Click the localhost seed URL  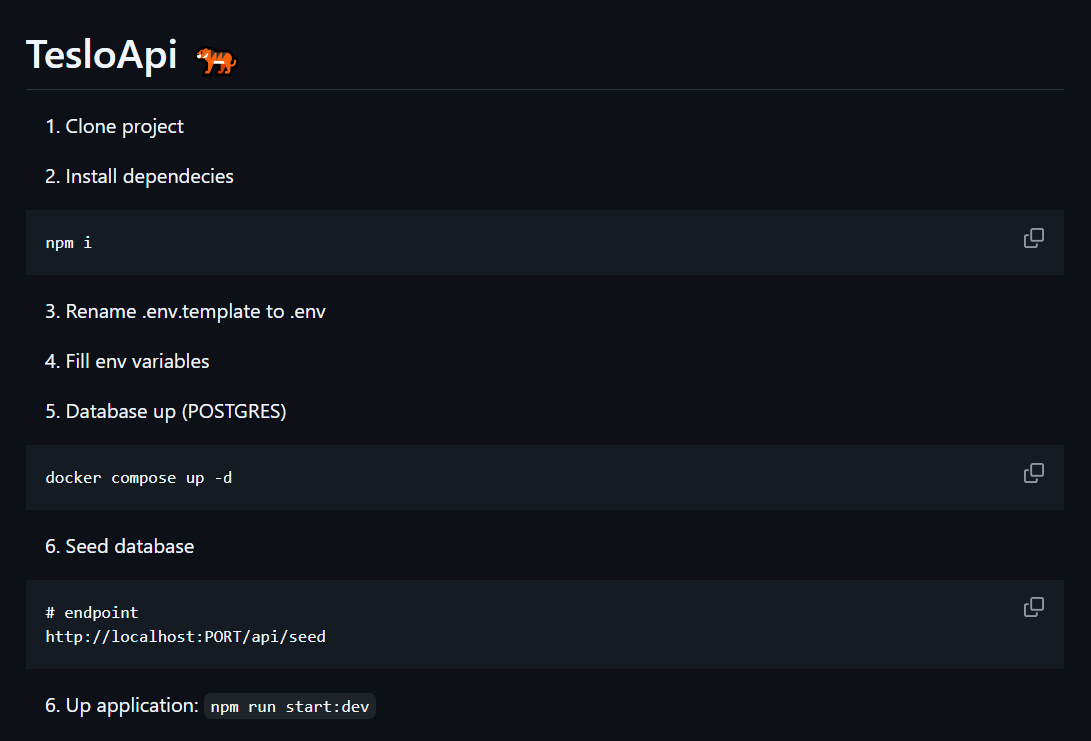(x=186, y=636)
